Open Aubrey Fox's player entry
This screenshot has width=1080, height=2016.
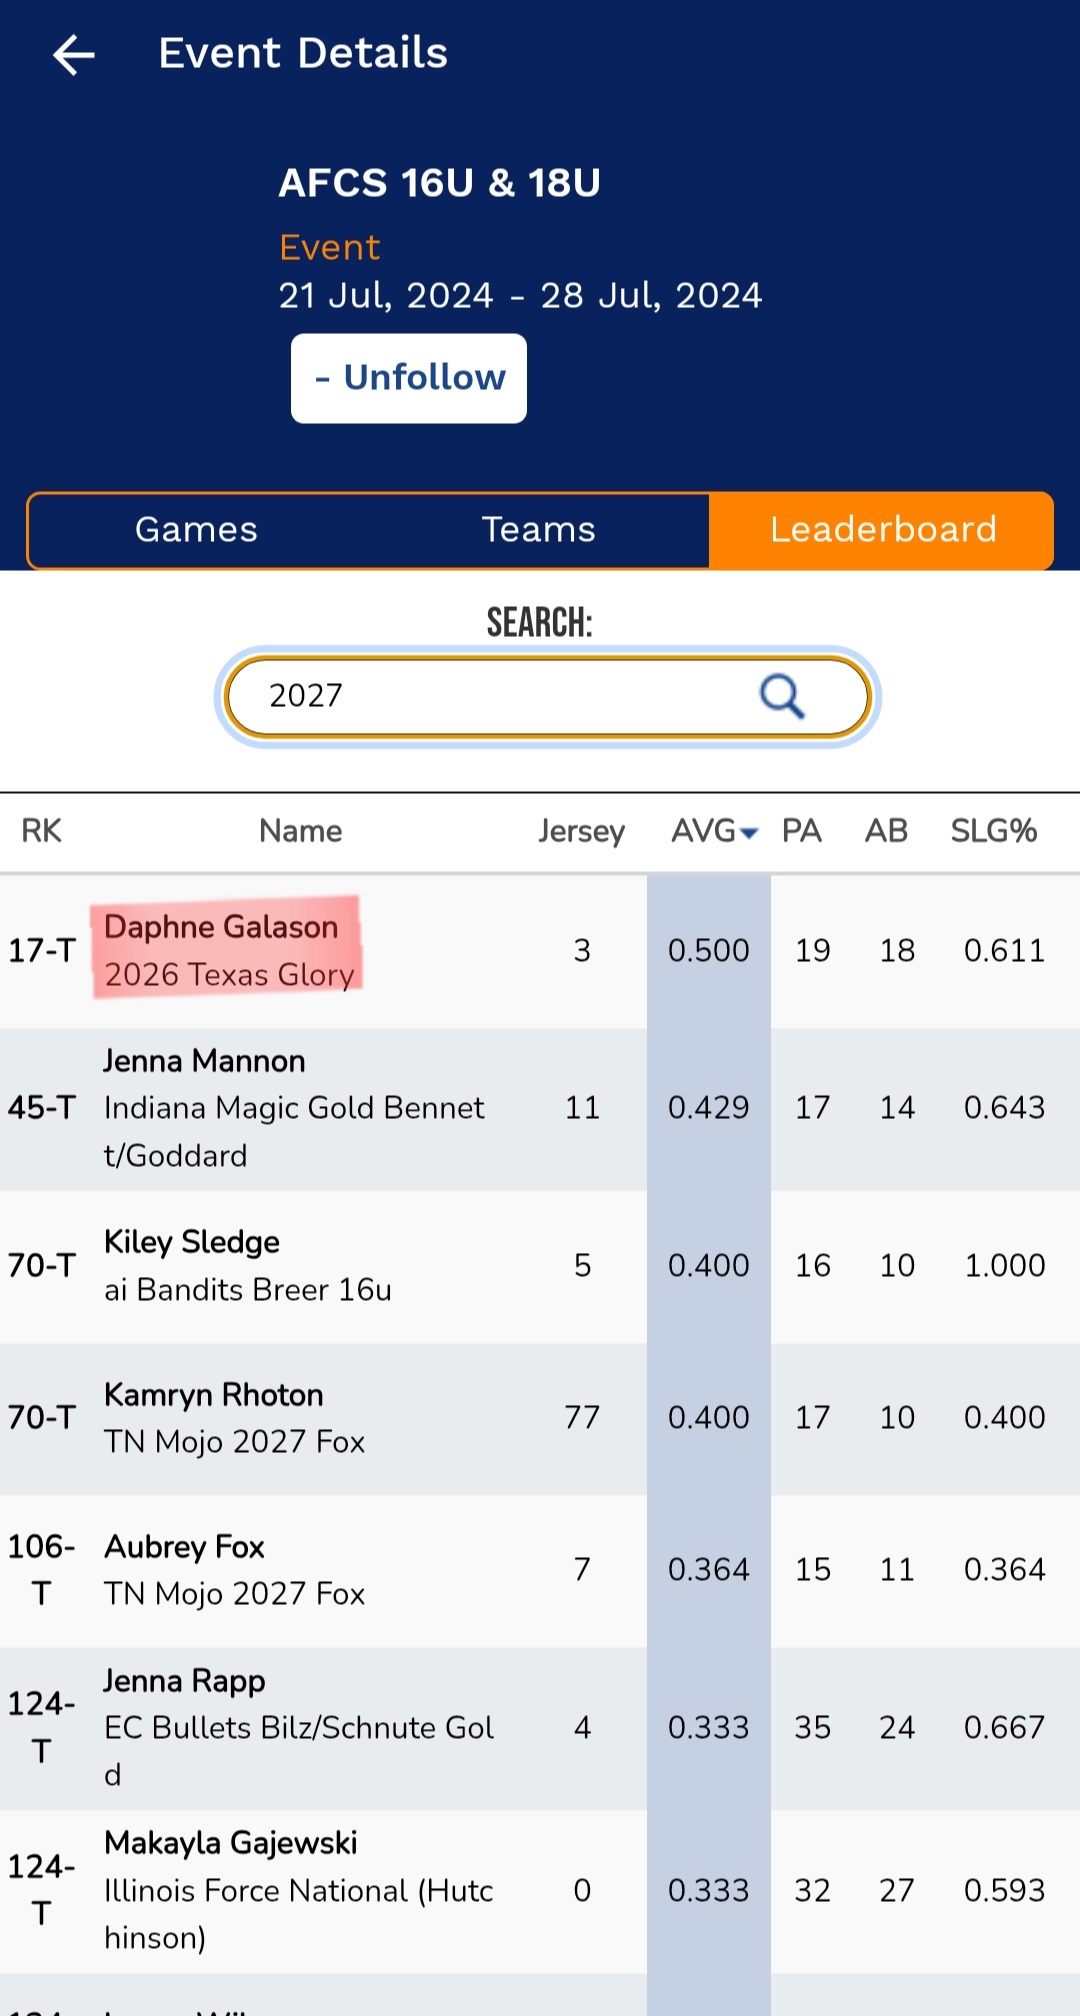(x=540, y=1570)
